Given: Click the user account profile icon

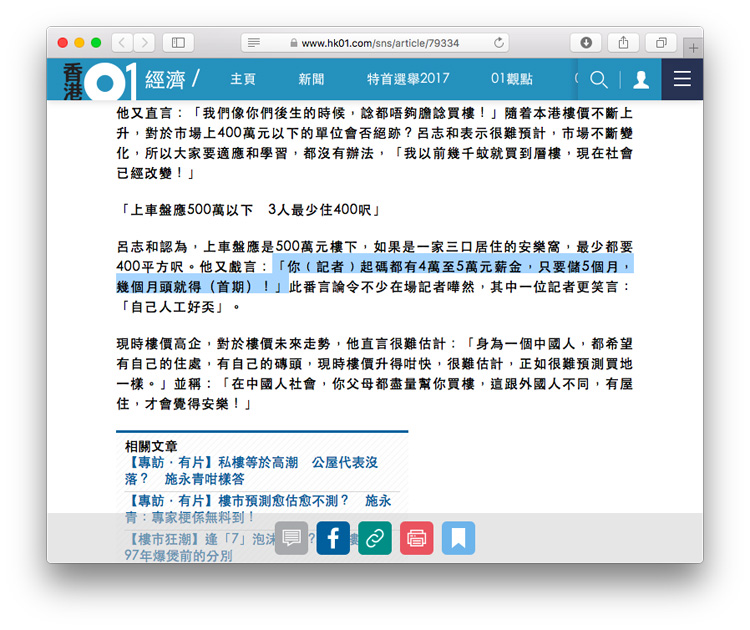Looking at the screenshot, I should pos(641,80).
